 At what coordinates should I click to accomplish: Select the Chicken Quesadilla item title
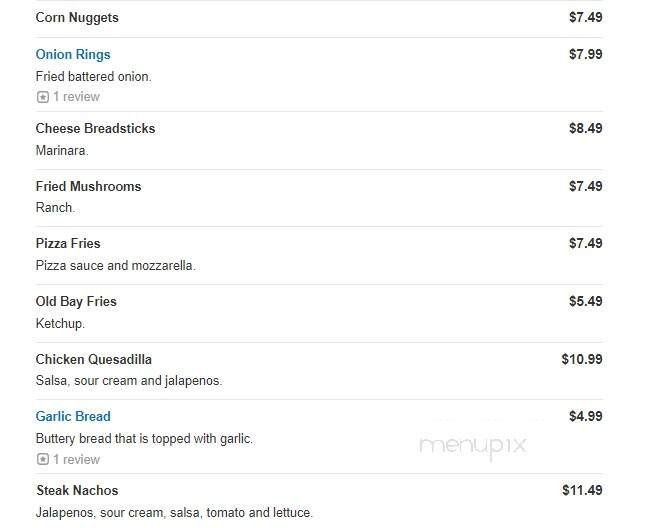tap(93, 360)
